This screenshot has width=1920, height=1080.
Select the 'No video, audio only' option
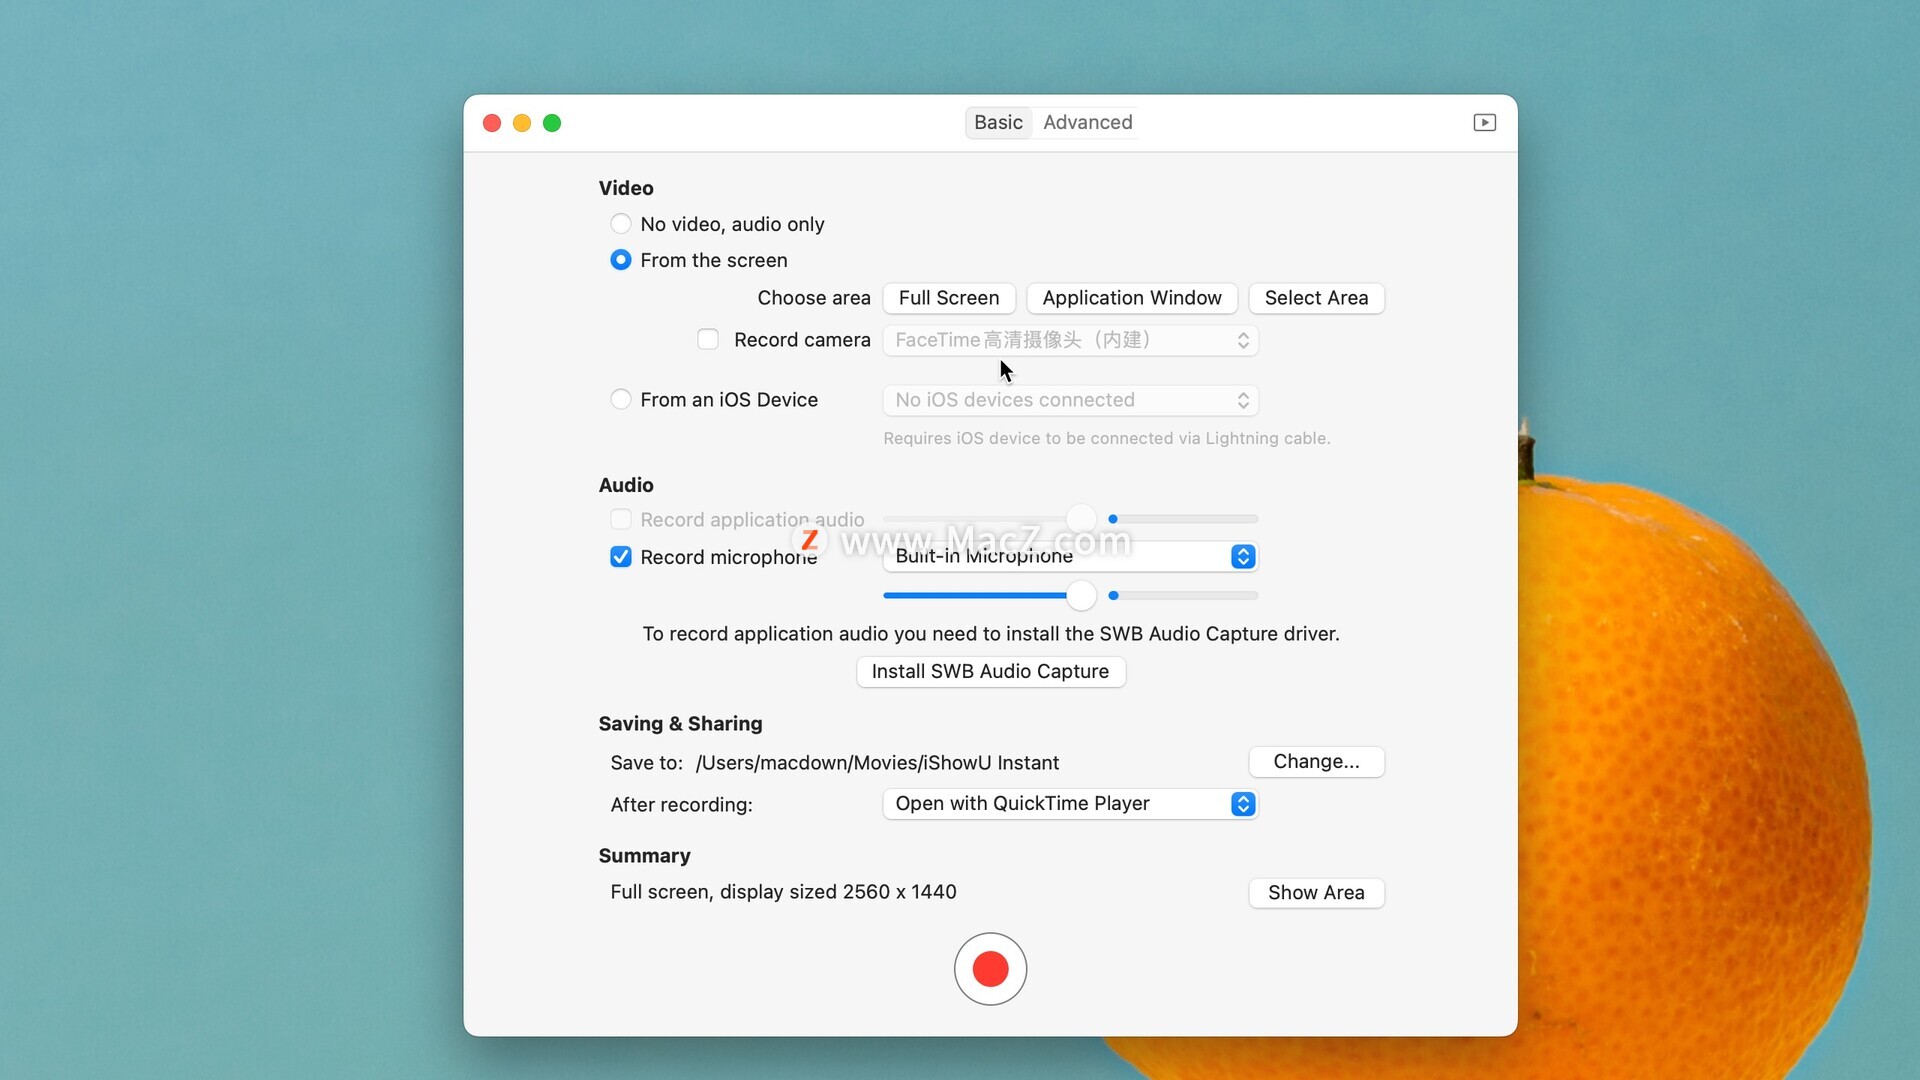pos(621,224)
